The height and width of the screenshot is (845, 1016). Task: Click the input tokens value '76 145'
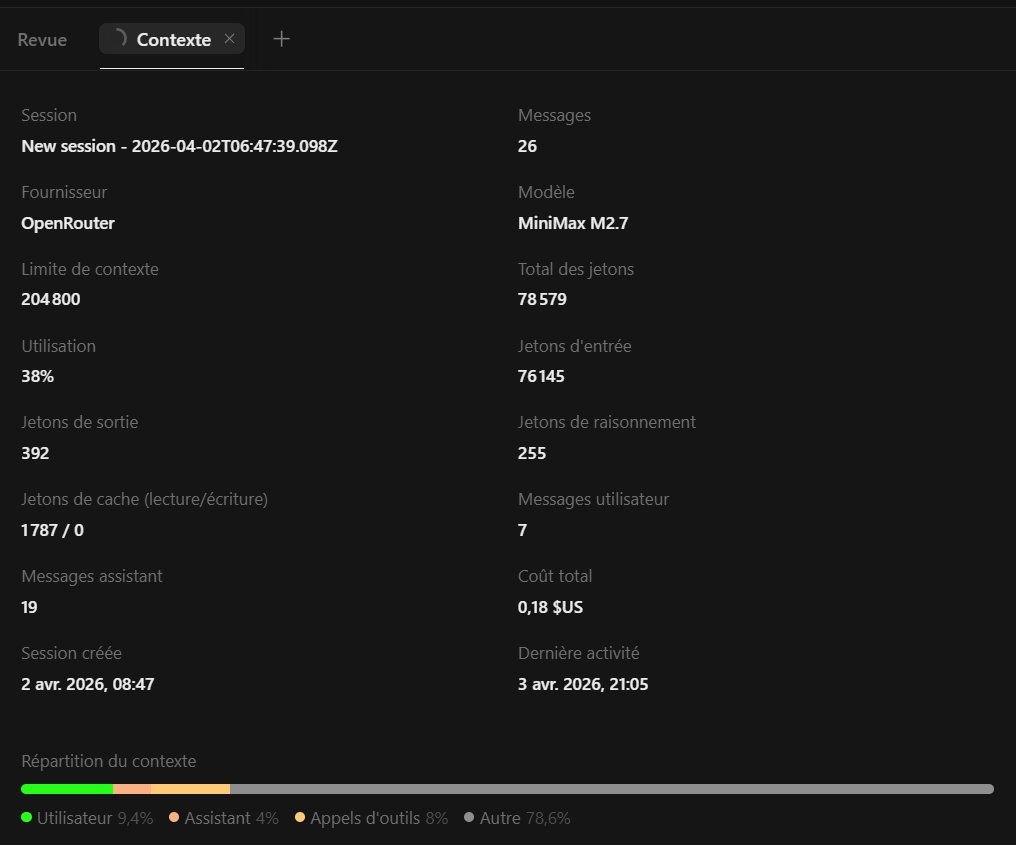(x=541, y=376)
